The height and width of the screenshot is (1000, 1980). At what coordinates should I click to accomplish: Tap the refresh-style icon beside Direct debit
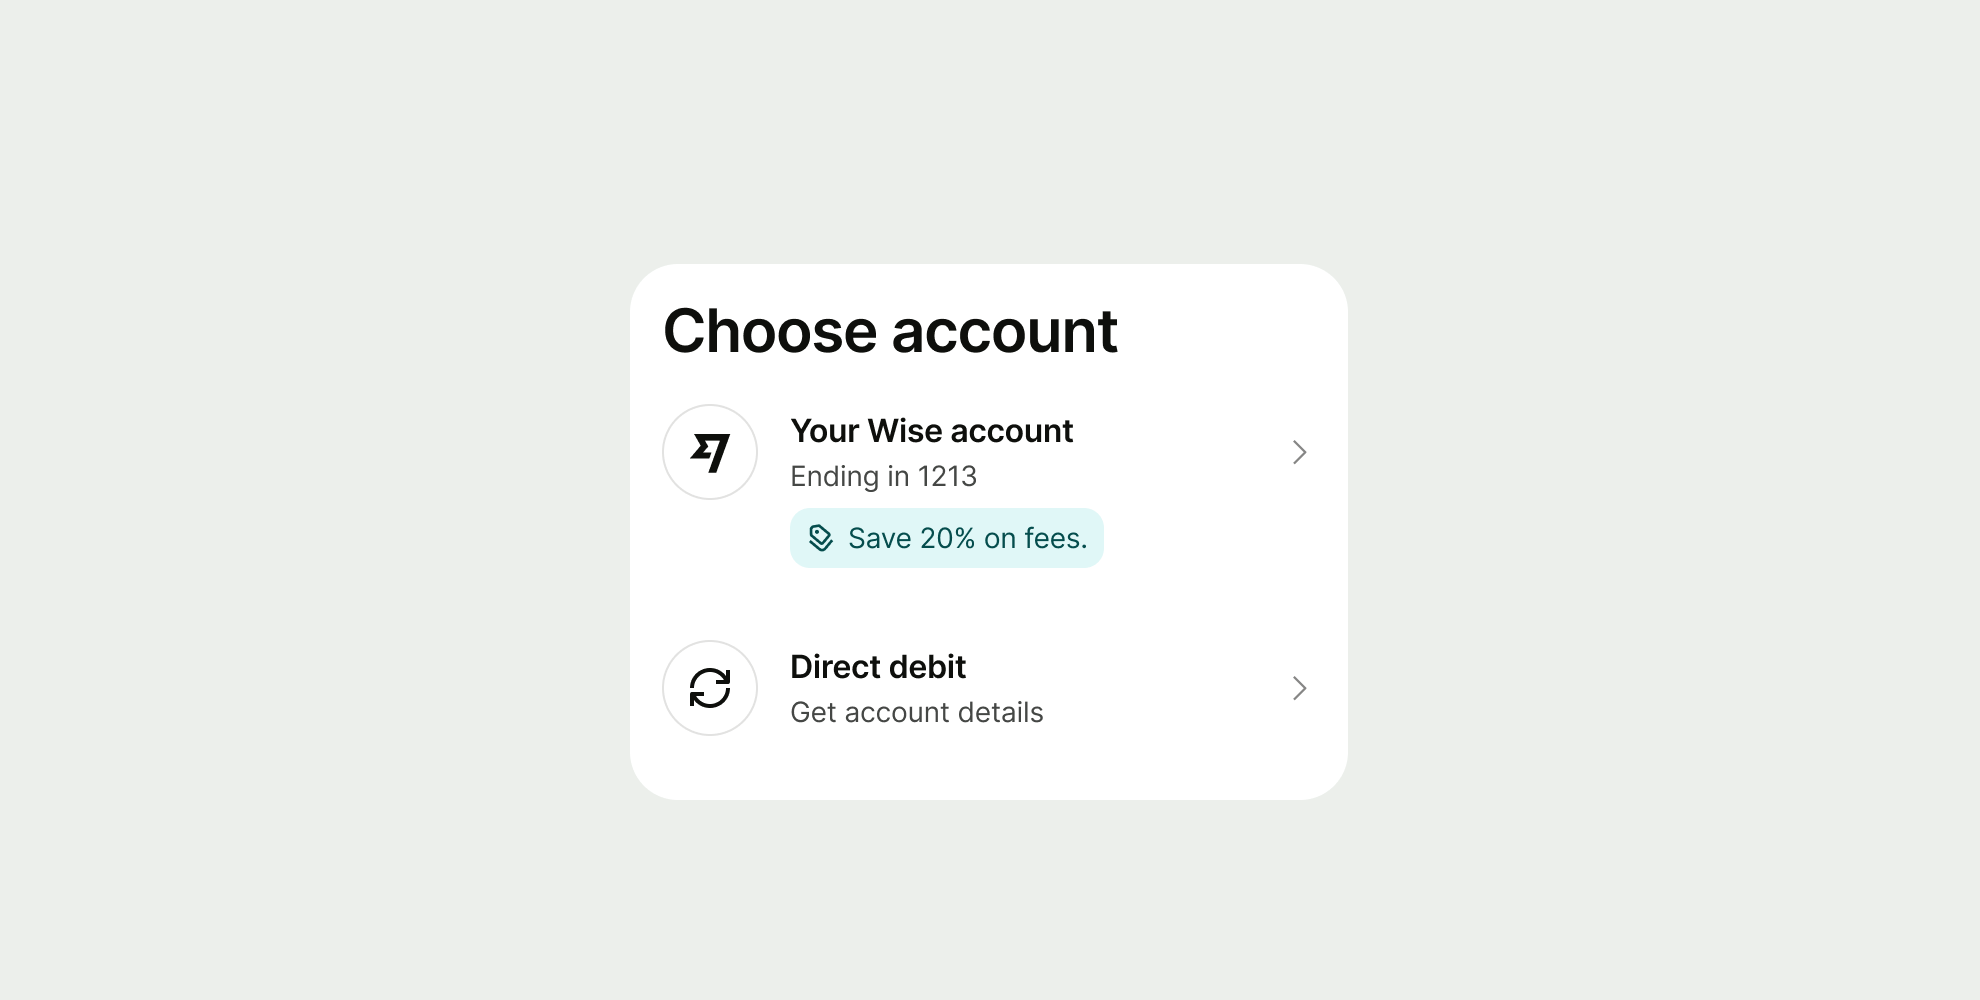pos(710,688)
